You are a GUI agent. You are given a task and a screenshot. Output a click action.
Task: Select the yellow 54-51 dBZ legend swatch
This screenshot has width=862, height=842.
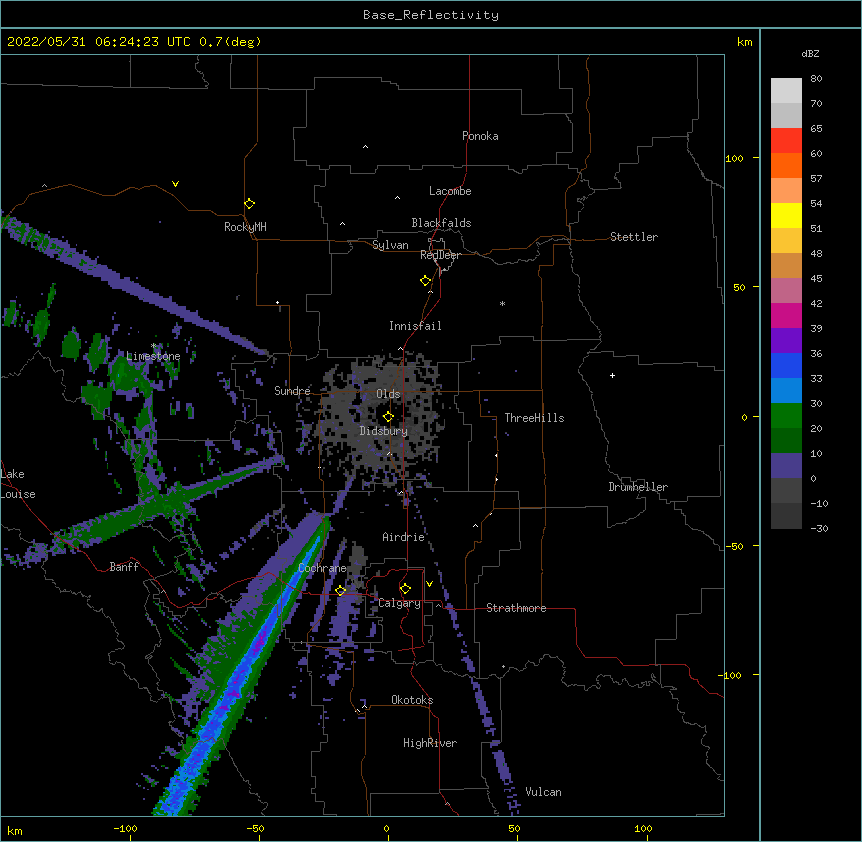point(786,215)
